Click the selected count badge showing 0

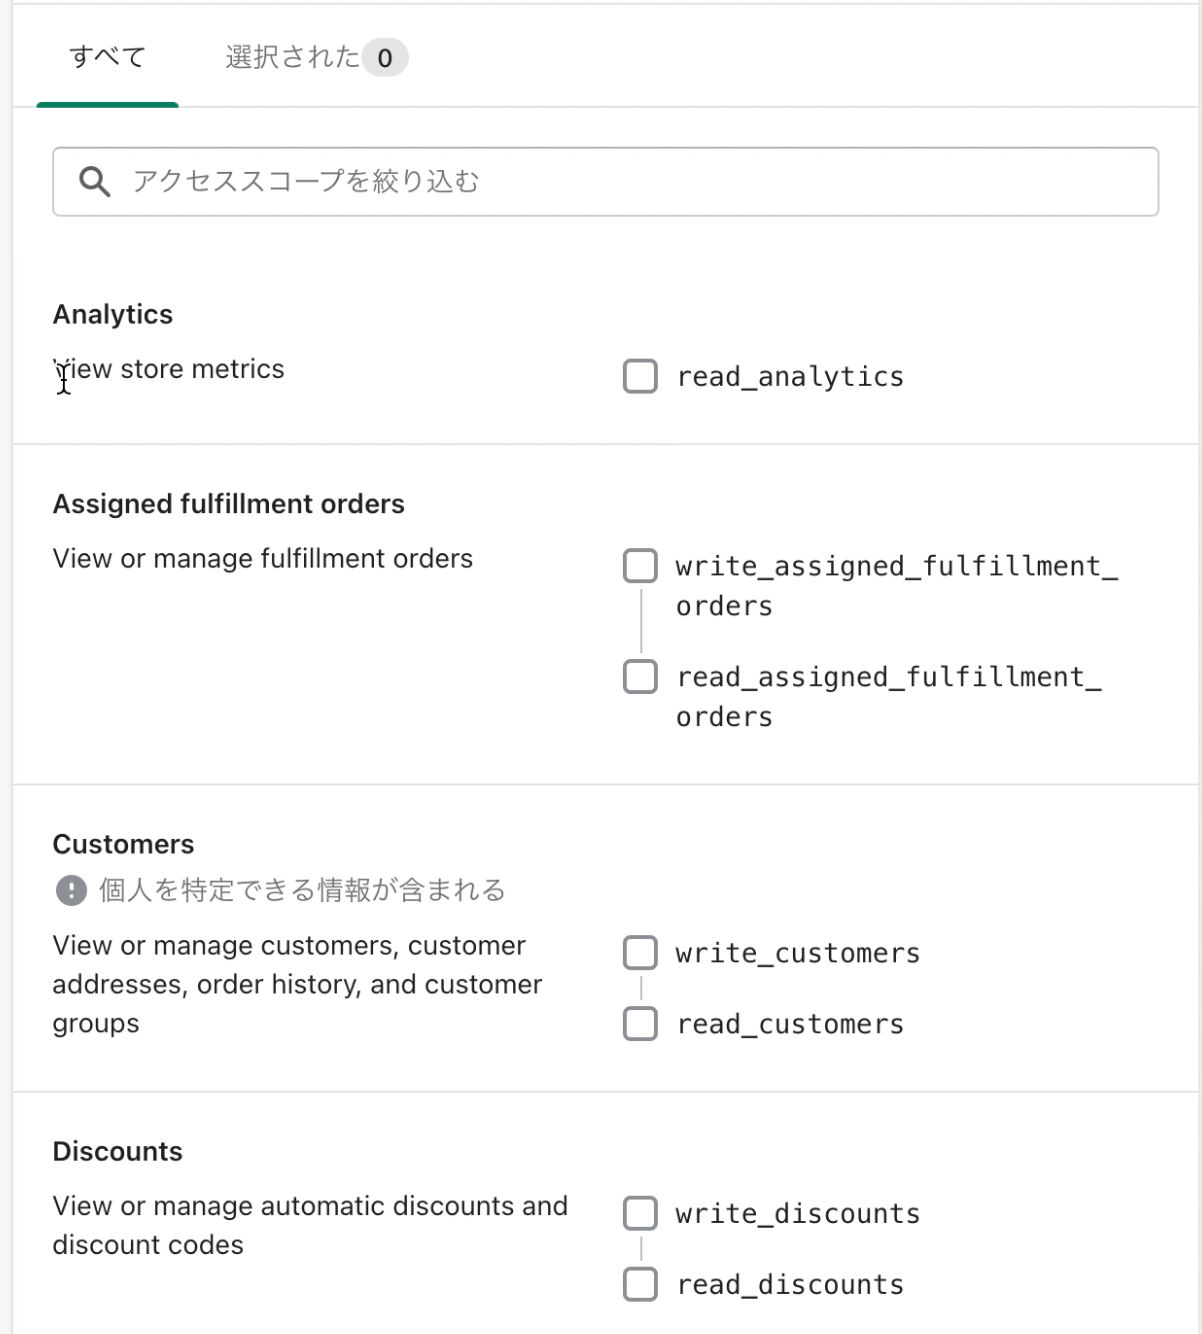pos(385,58)
